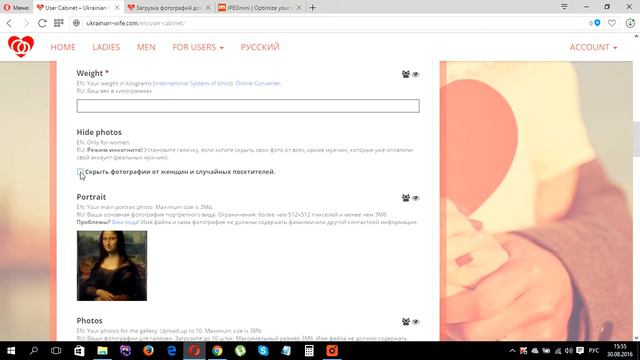Open Windows taskbar search
640x360 pixels.
[x=34, y=351]
